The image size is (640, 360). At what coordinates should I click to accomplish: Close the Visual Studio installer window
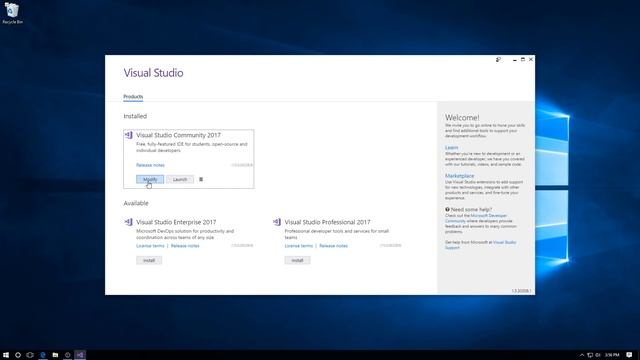[x=531, y=60]
